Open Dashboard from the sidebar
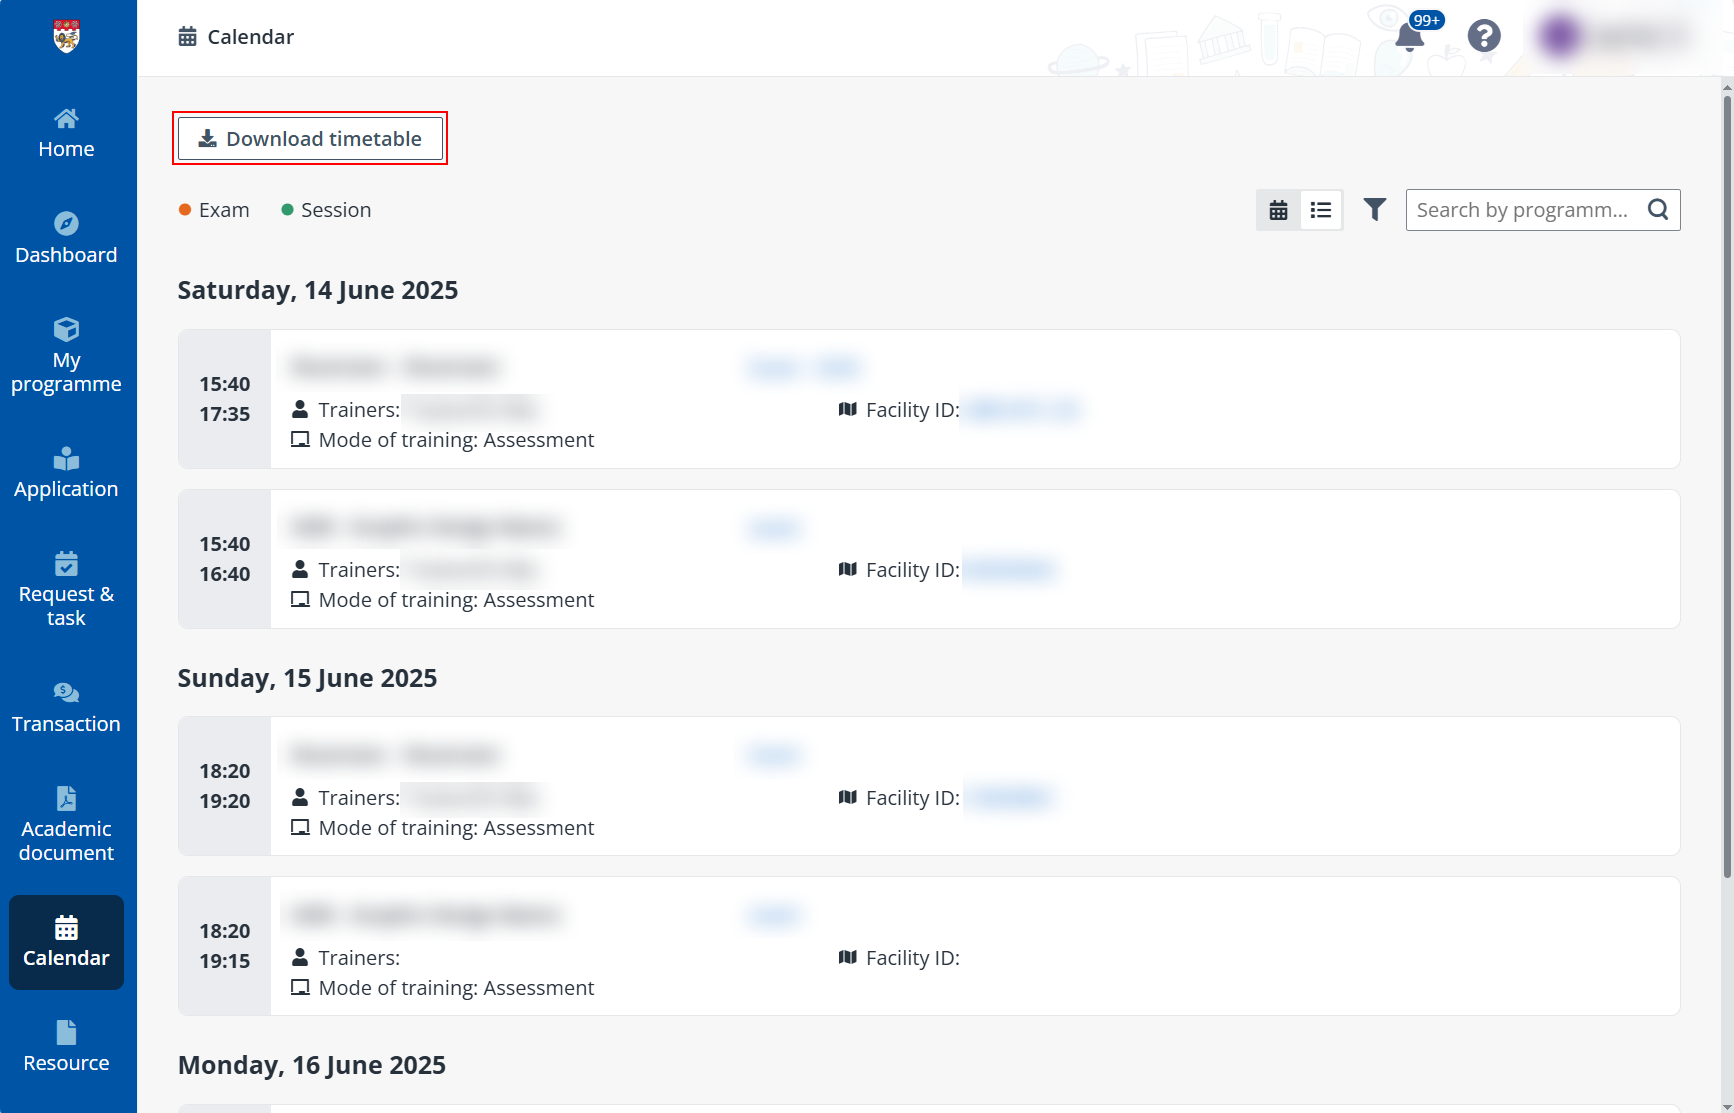Image resolution: width=1734 pixels, height=1113 pixels. pos(66,238)
